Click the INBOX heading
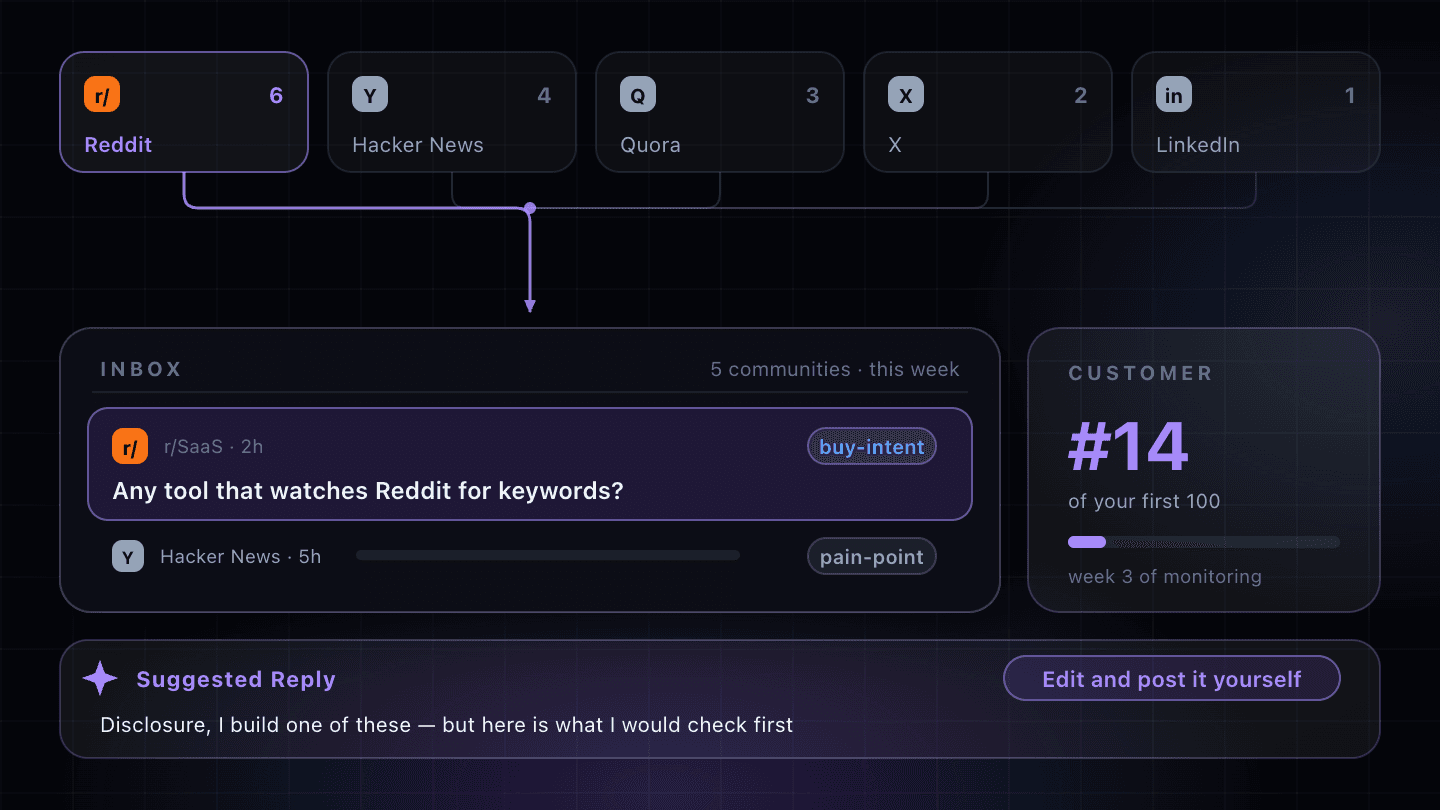This screenshot has height=810, width=1440. coord(141,369)
